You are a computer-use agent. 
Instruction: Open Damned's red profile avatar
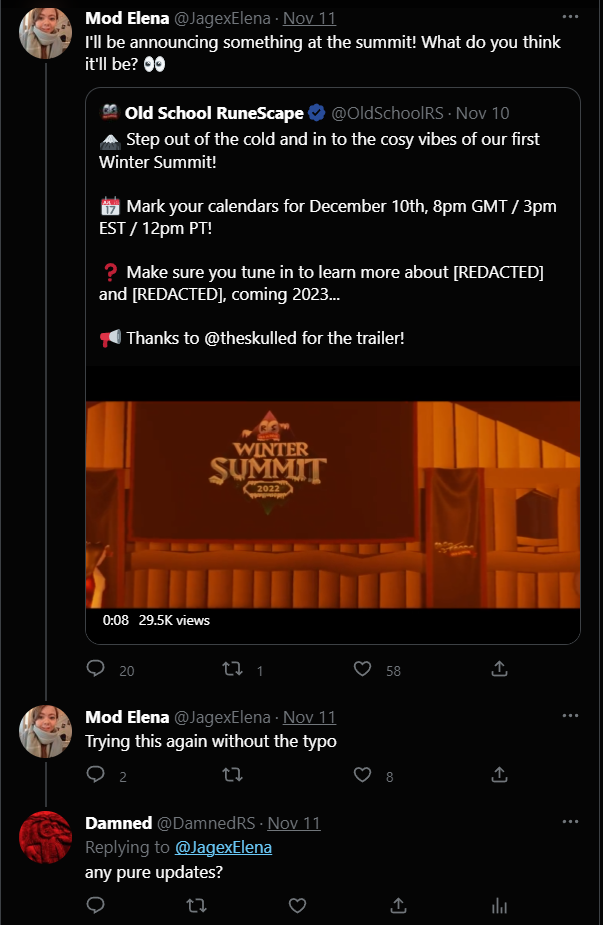click(x=46, y=837)
